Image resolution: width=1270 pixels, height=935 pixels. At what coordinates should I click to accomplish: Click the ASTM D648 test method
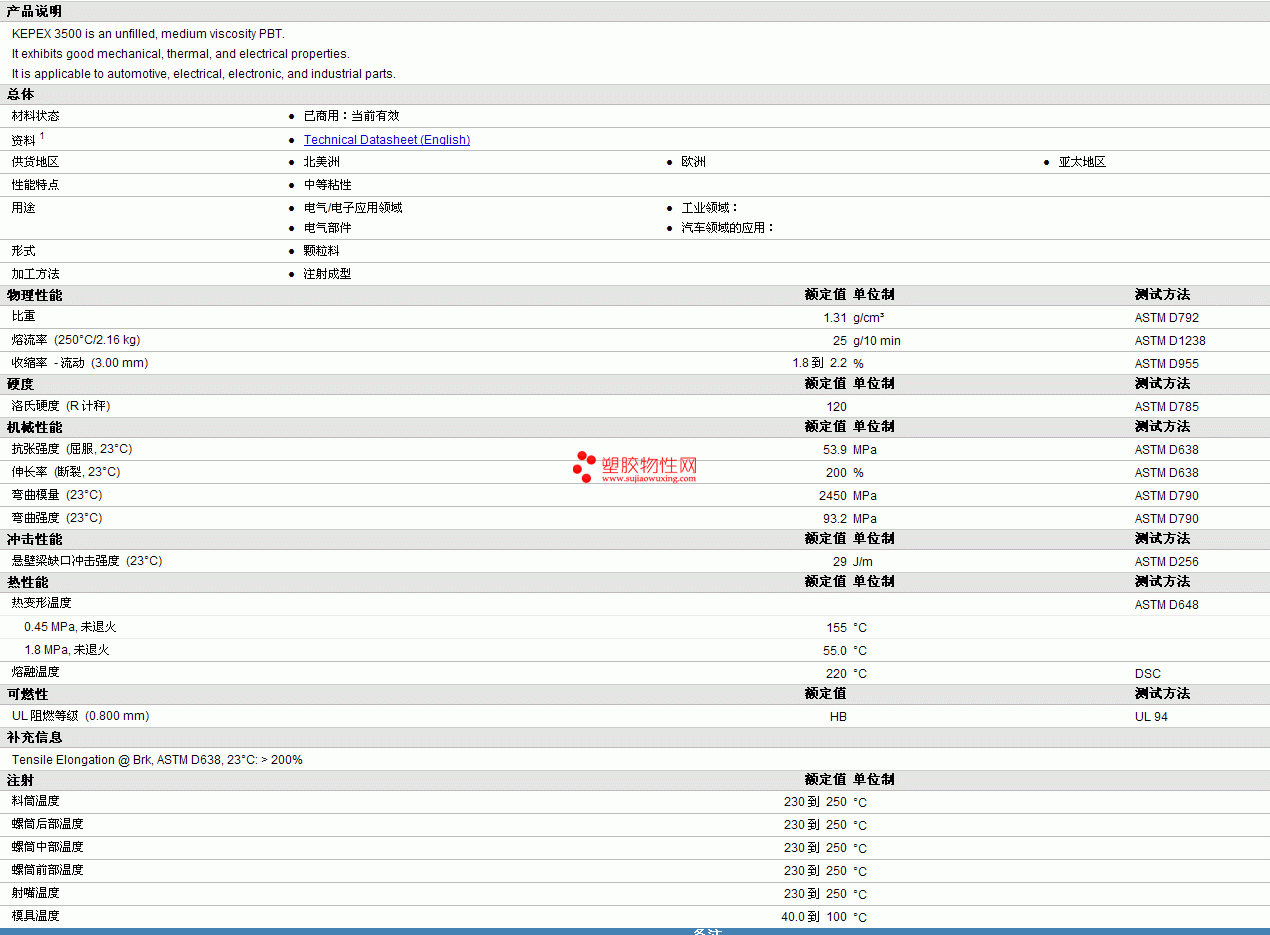[1167, 605]
